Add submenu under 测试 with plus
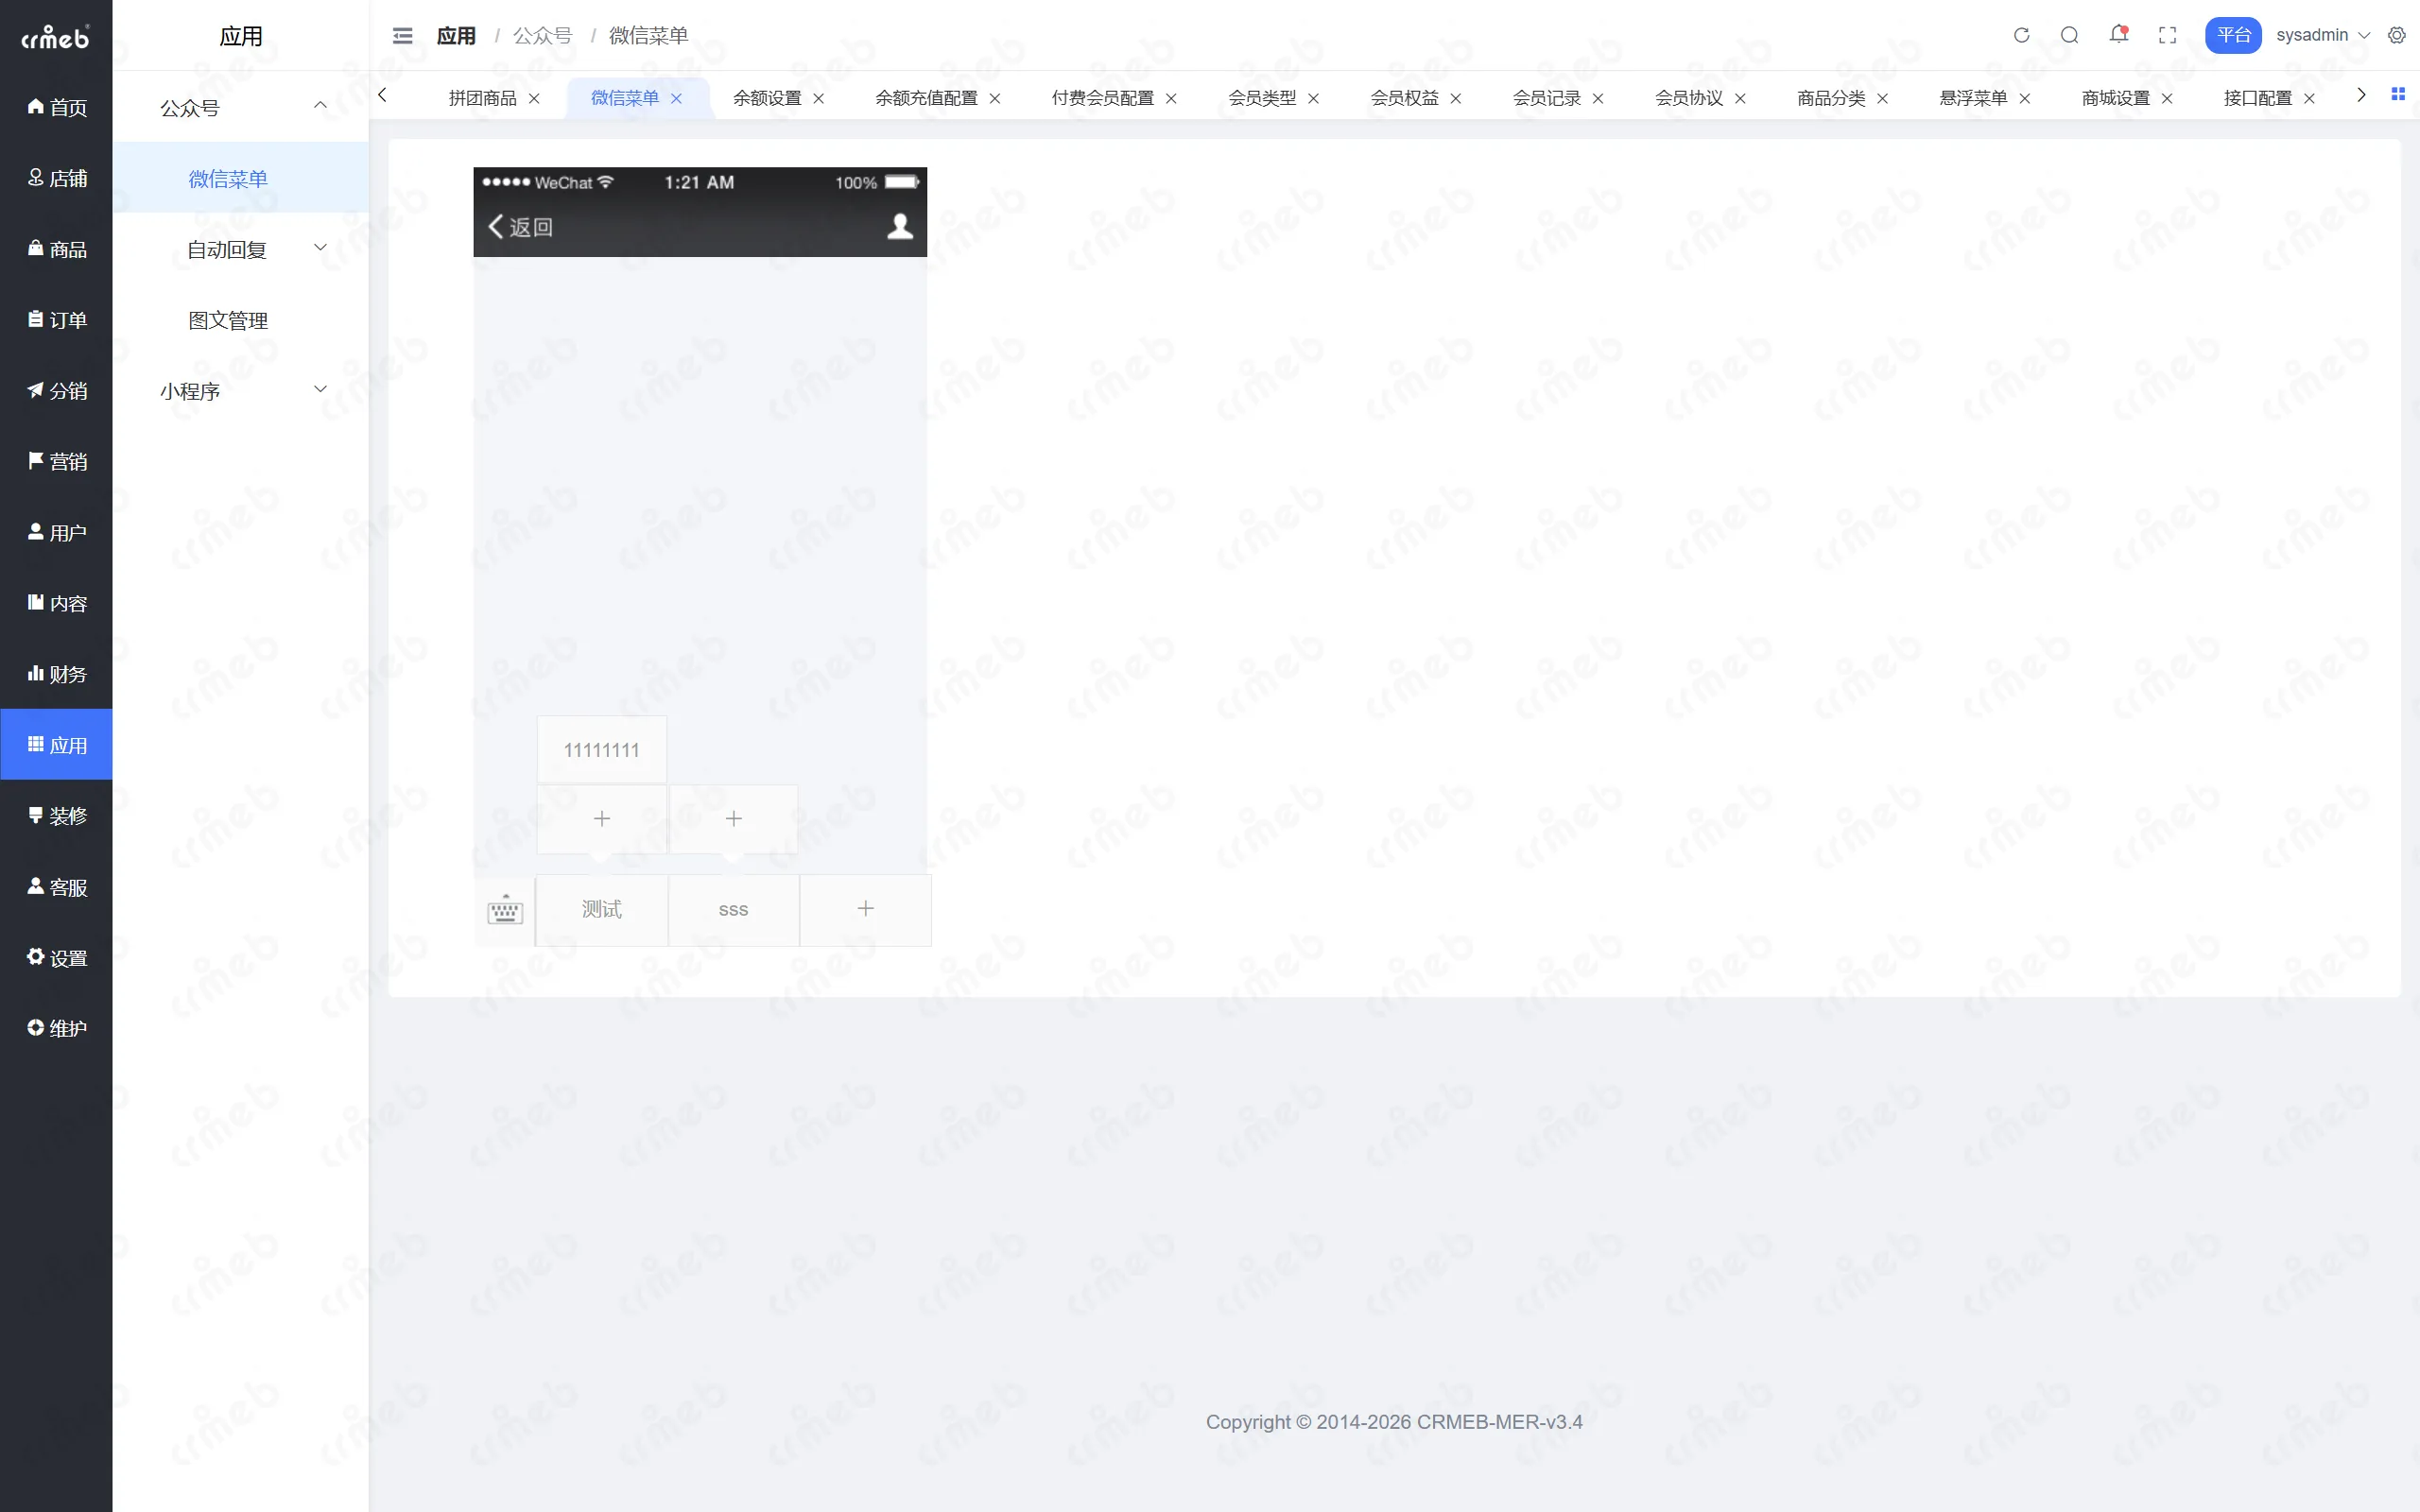This screenshot has width=2420, height=1512. coord(602,819)
